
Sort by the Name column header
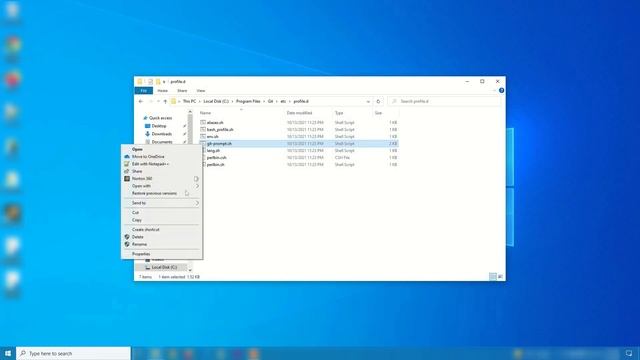coord(205,113)
